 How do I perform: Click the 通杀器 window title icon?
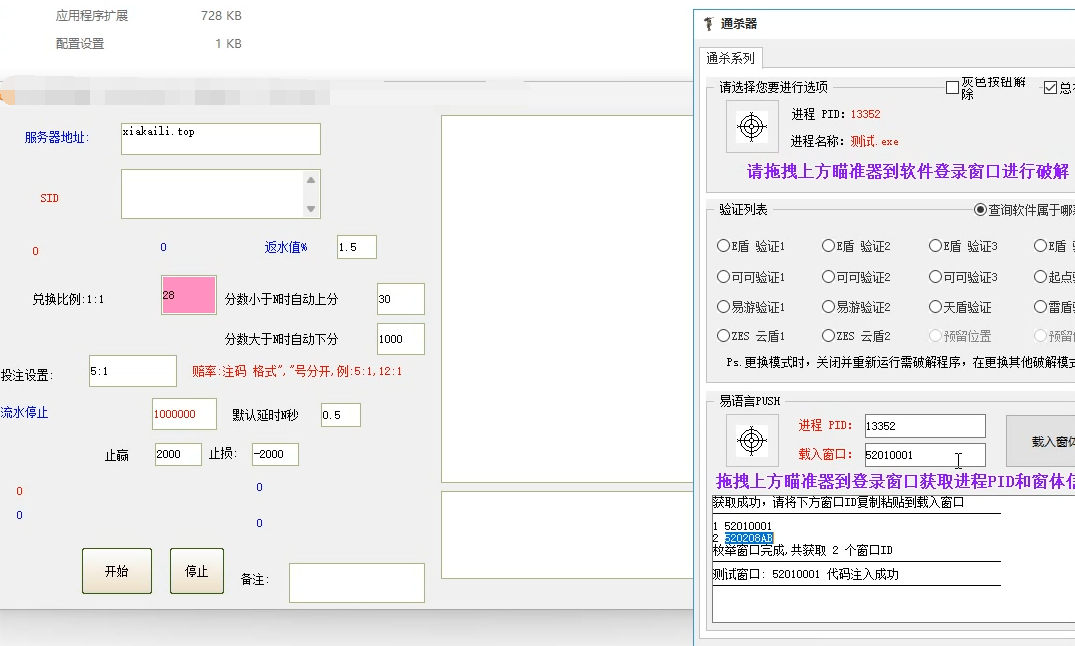point(708,24)
